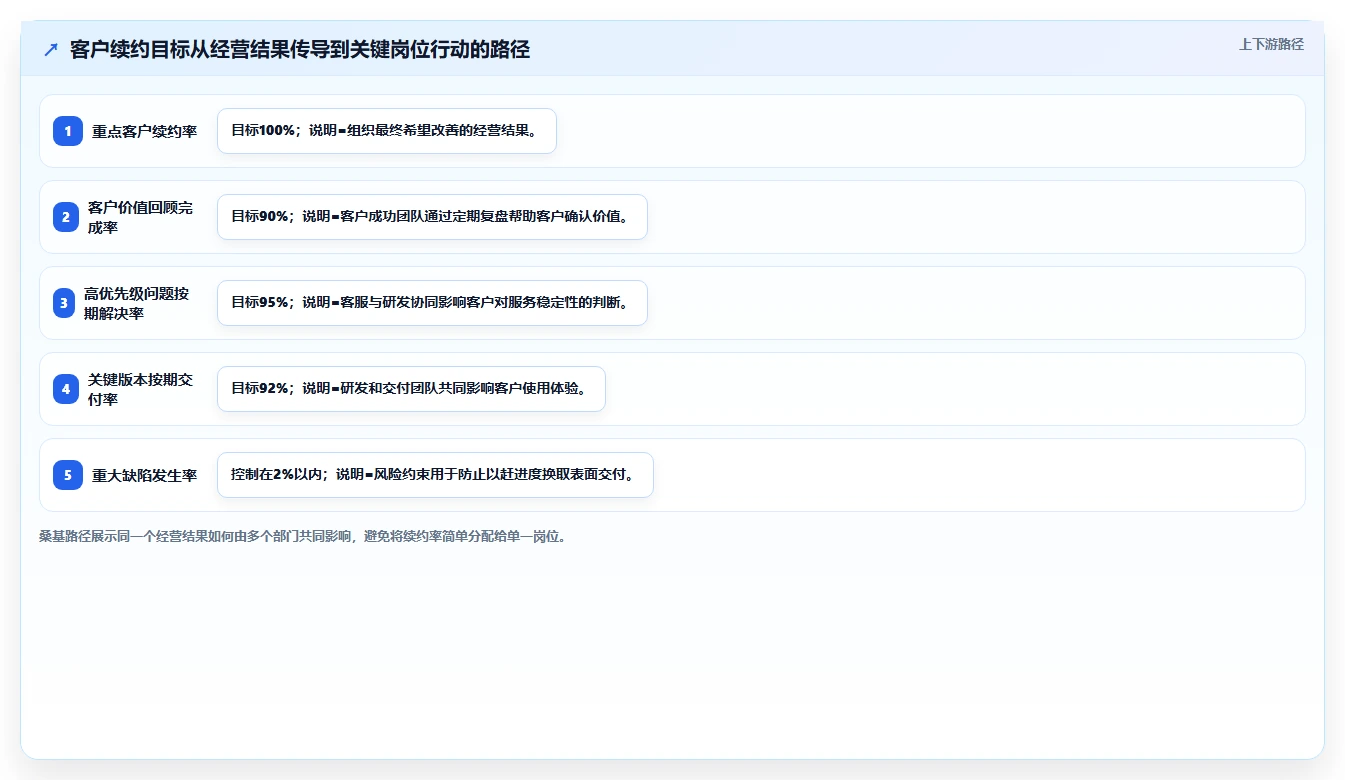The width and height of the screenshot is (1345, 780).
Task: Open the 目标100% description box
Action: [x=387, y=131]
